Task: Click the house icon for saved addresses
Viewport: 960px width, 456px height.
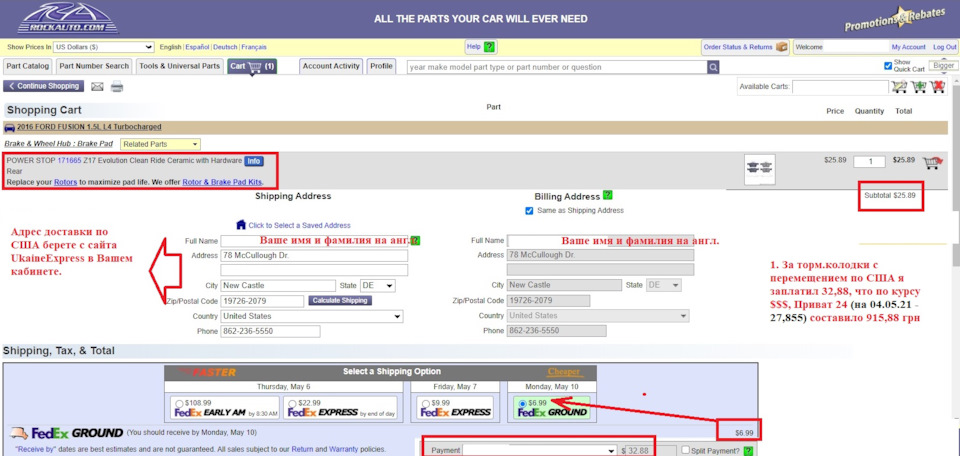Action: tap(241, 225)
